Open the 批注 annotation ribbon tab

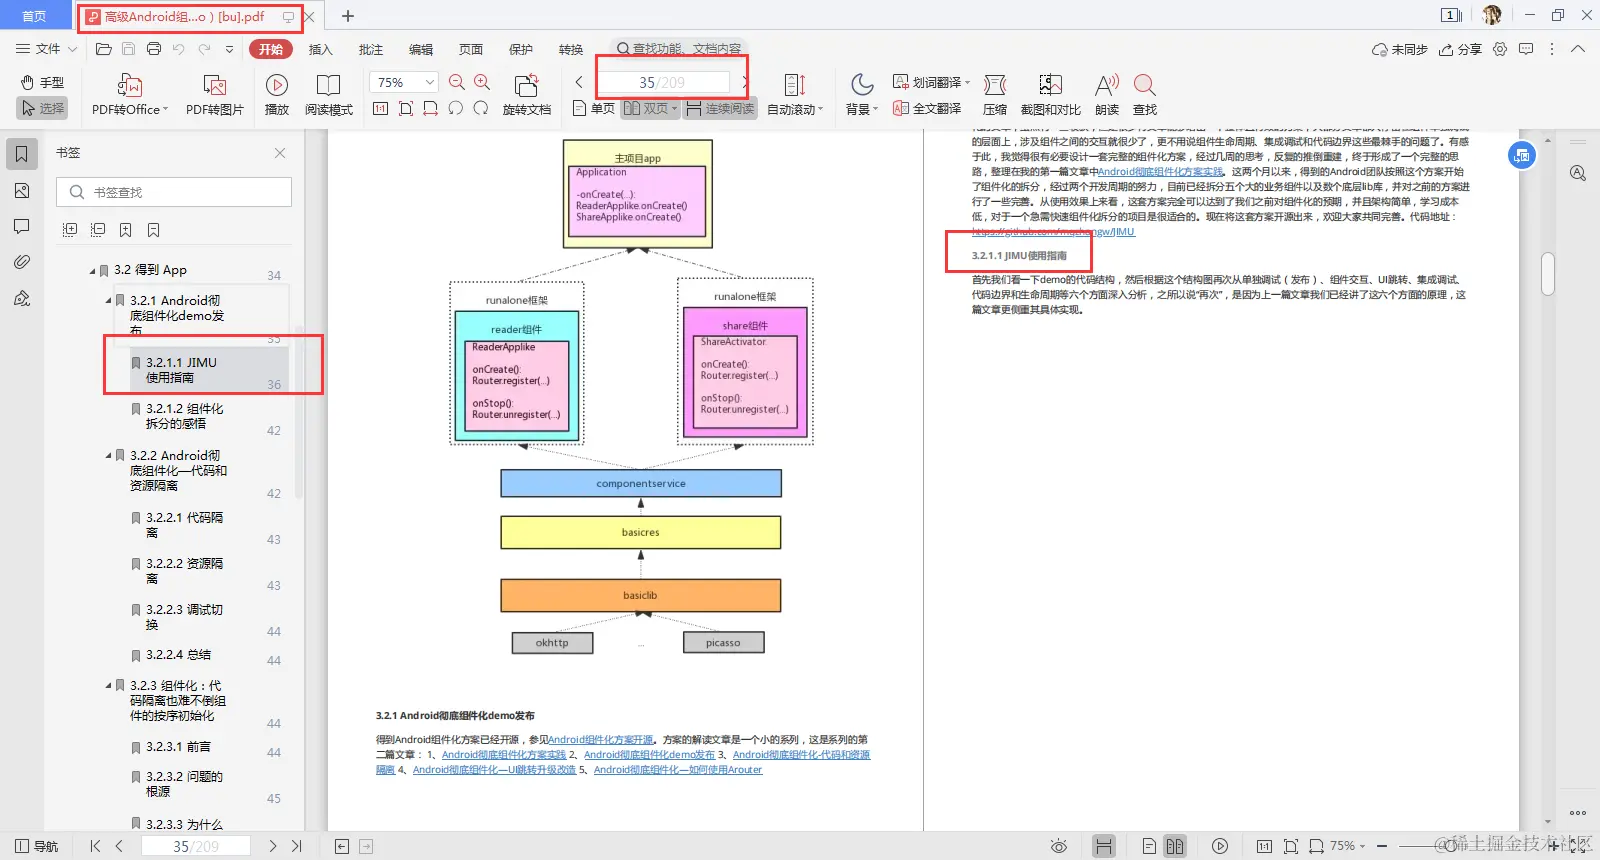point(371,49)
